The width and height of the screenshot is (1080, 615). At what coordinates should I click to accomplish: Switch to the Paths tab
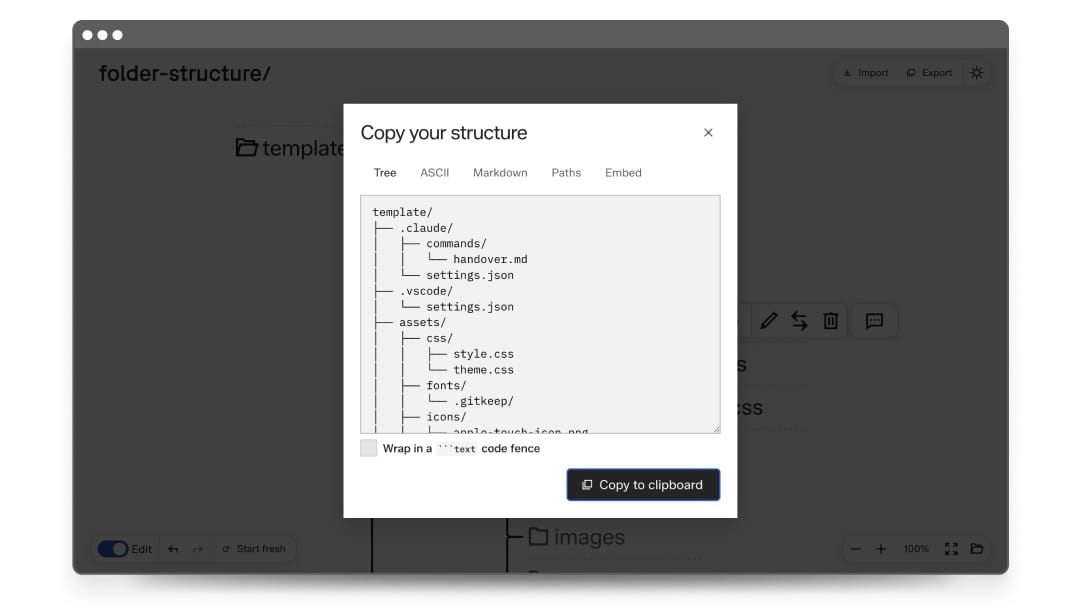pyautogui.click(x=565, y=173)
